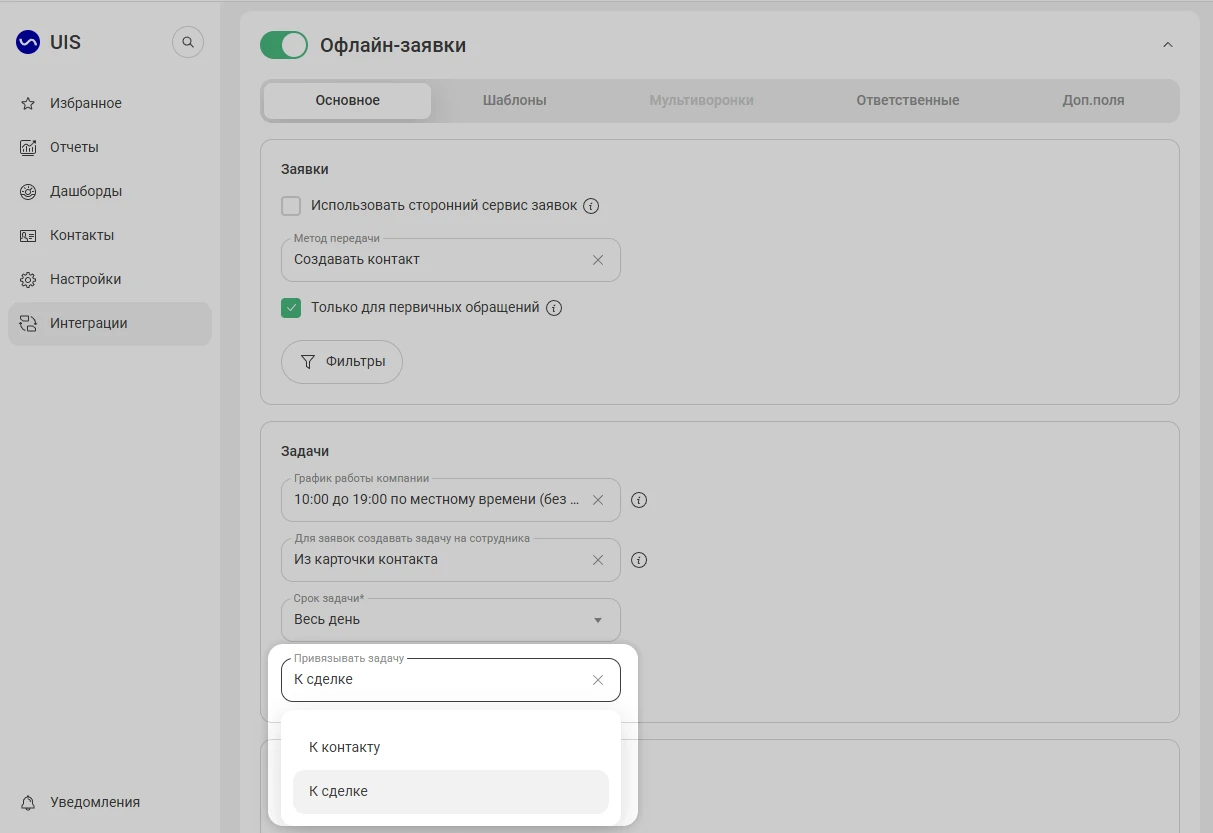
Task: Open the sidebar search magnifier button
Action: 188,42
